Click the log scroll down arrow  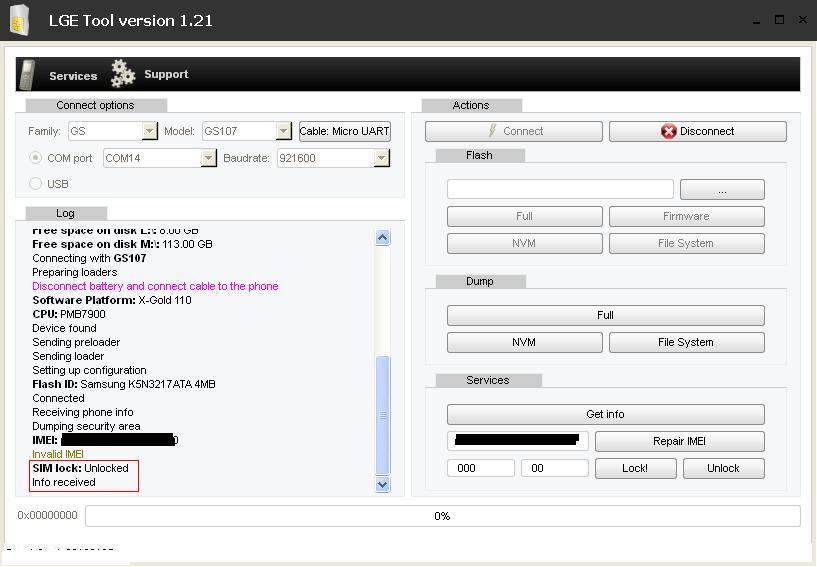coord(382,484)
